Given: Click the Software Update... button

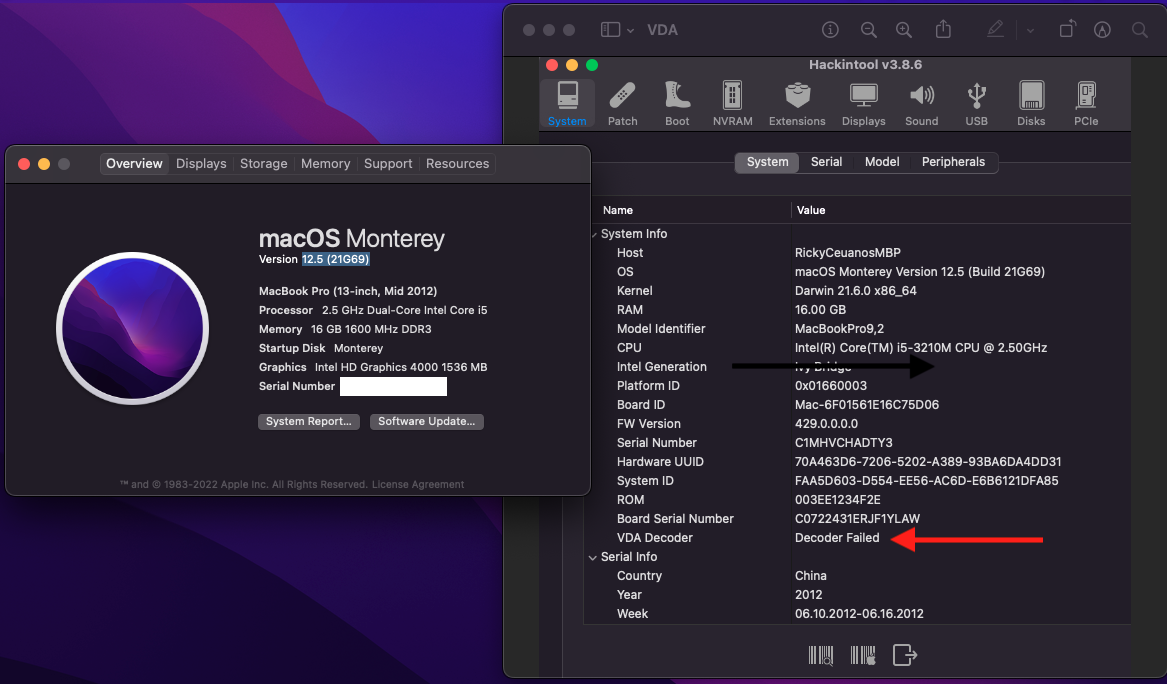Looking at the screenshot, I should click(426, 422).
